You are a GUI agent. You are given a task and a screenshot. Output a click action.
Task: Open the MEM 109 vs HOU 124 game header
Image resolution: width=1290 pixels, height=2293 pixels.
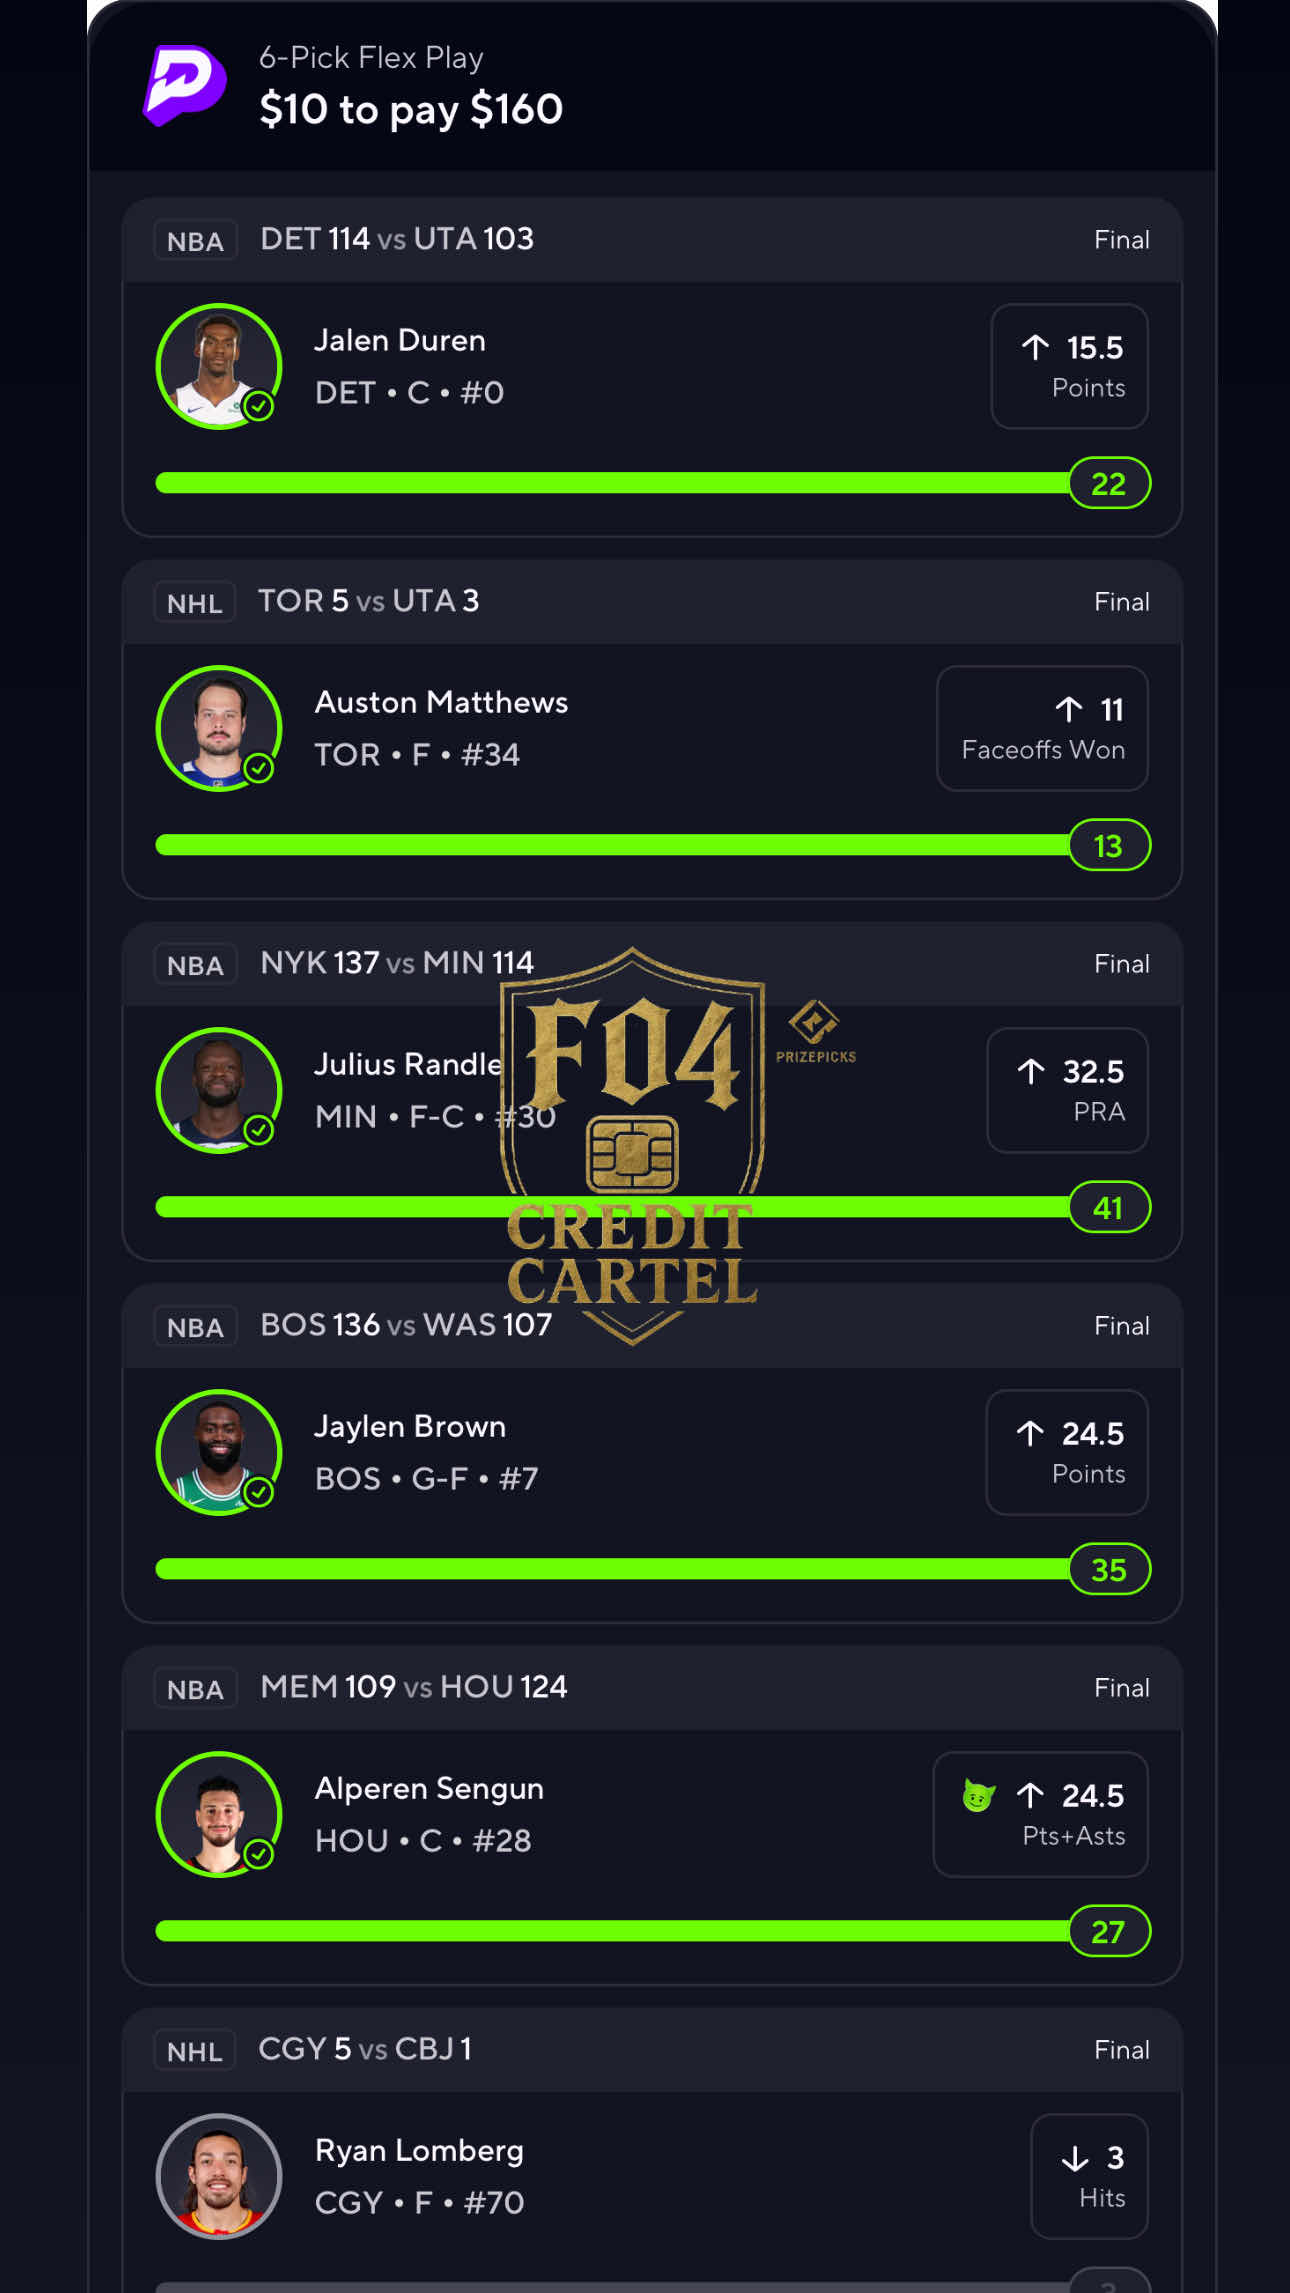pyautogui.click(x=413, y=1687)
